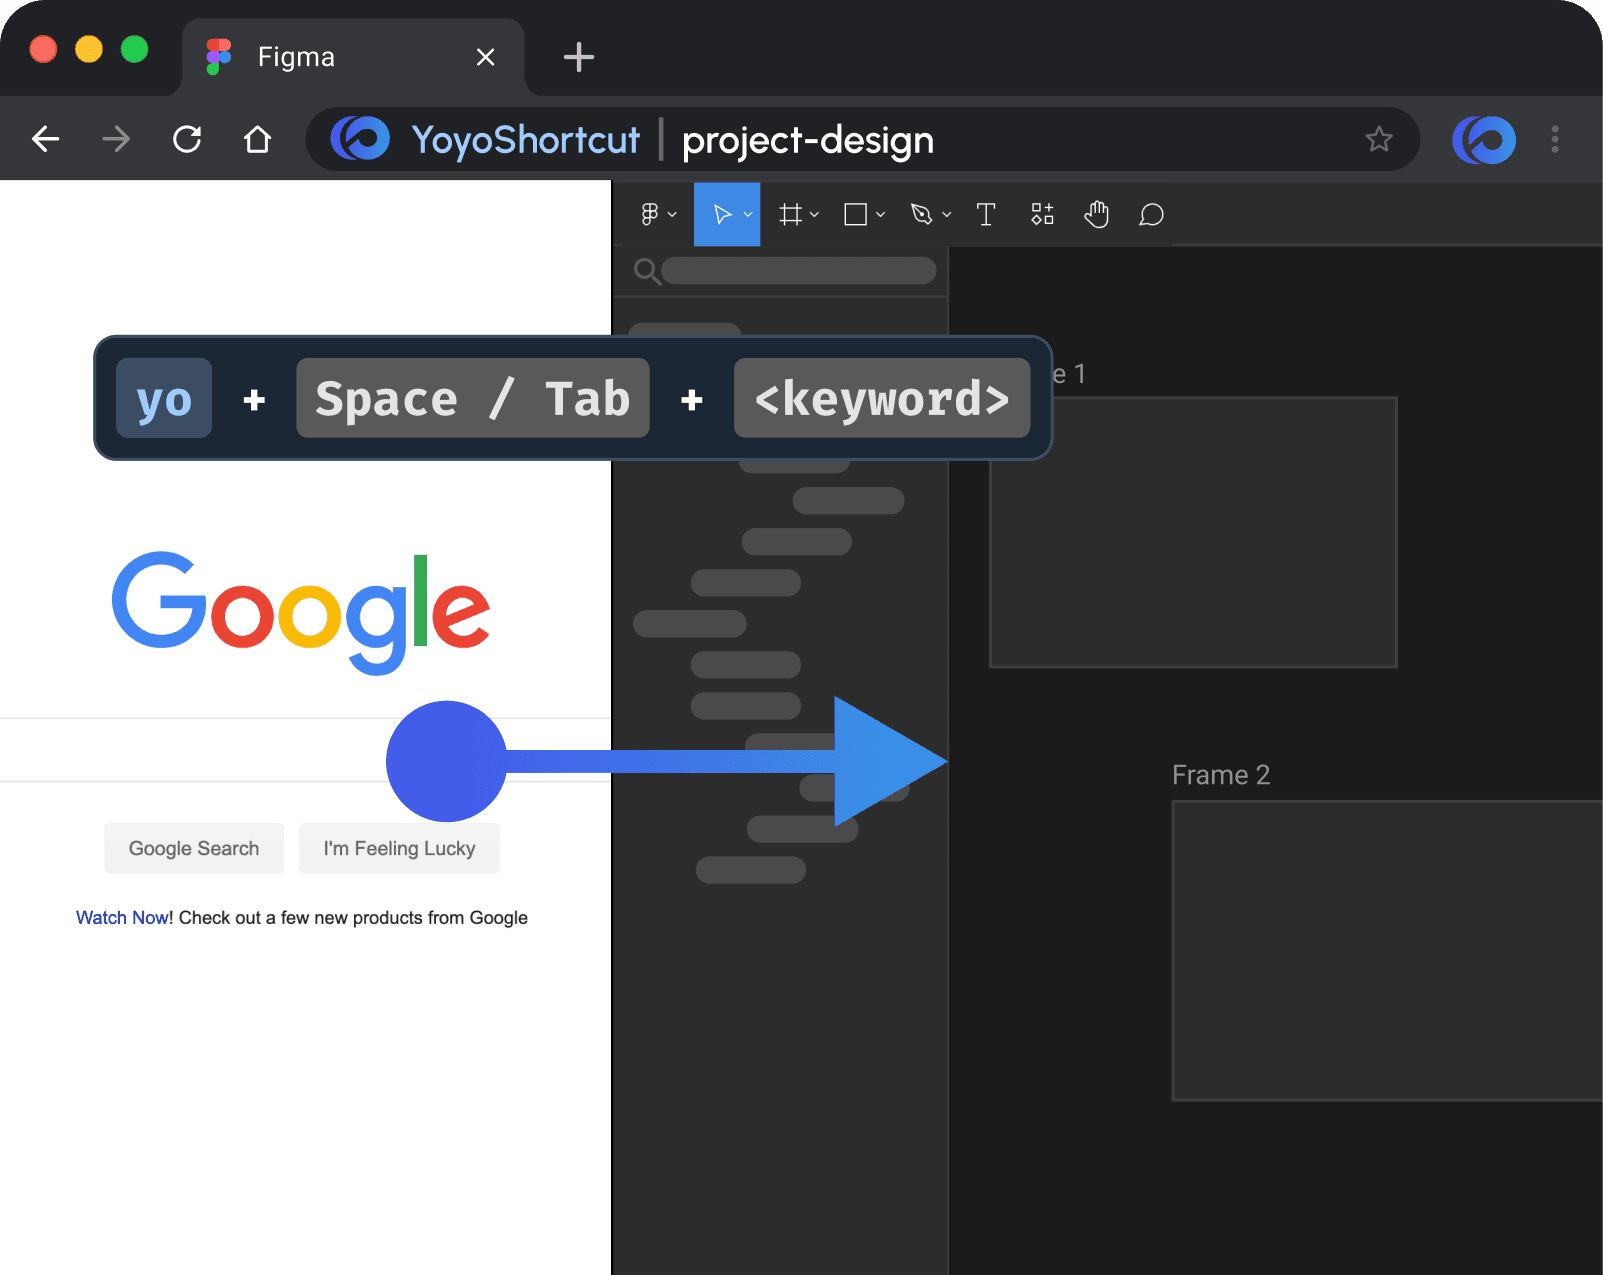Click the address bar showing project-design

[862, 139]
